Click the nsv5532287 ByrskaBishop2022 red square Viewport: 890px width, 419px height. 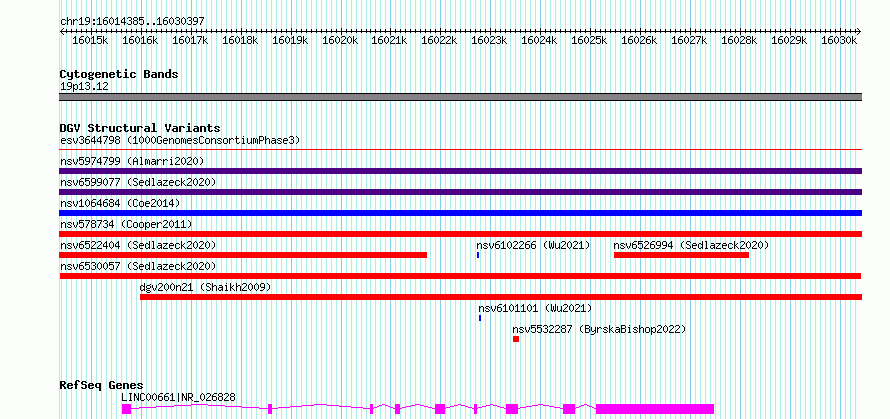tap(516, 339)
